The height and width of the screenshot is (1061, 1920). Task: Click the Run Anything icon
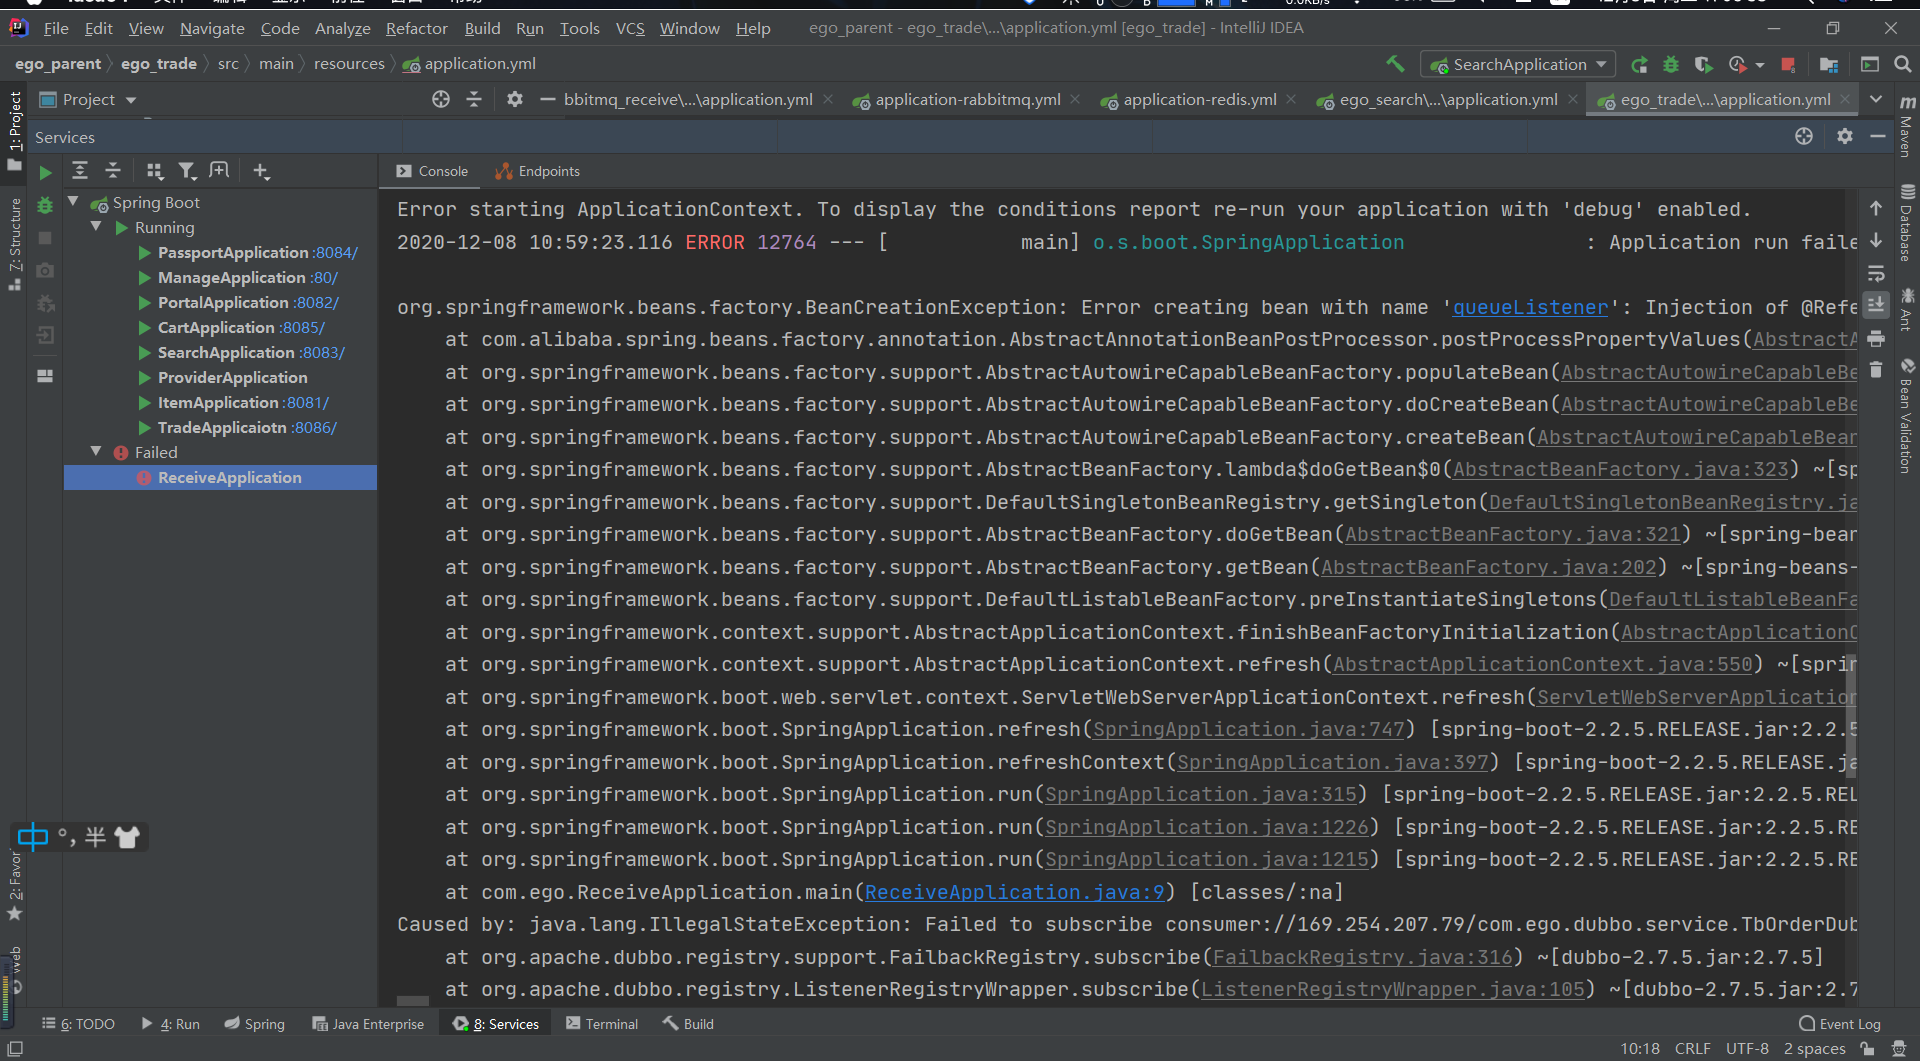(x=1870, y=64)
